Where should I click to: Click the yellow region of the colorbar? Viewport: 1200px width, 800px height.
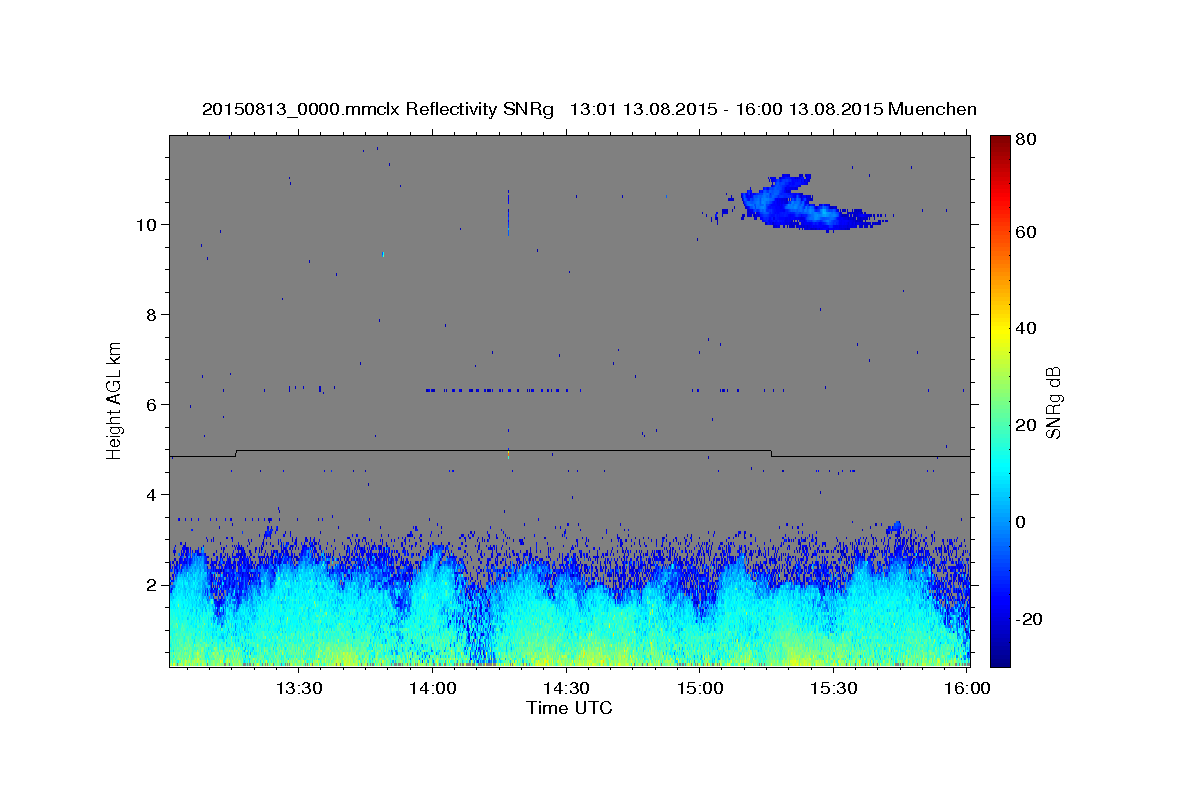1000,330
